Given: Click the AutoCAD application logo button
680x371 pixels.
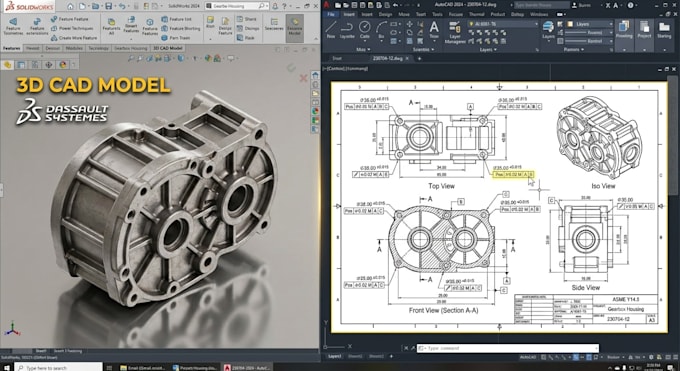Looking at the screenshot, I should (x=326, y=5).
